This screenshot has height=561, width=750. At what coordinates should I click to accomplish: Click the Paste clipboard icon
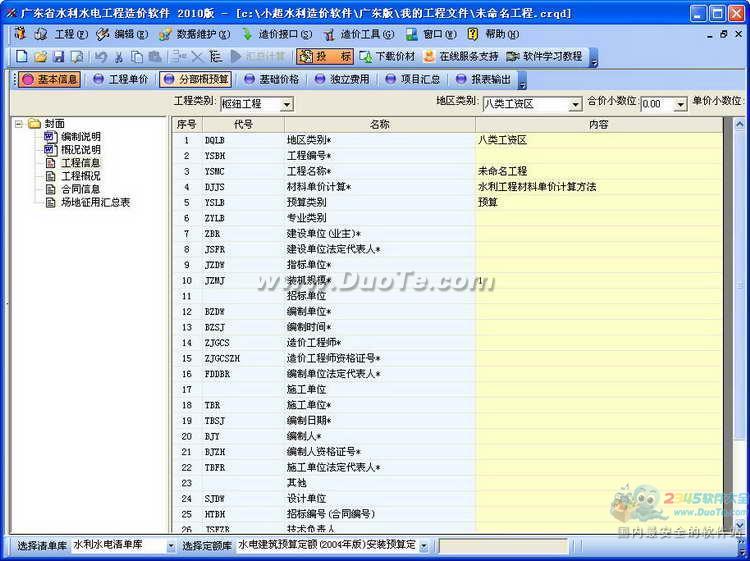coord(154,57)
